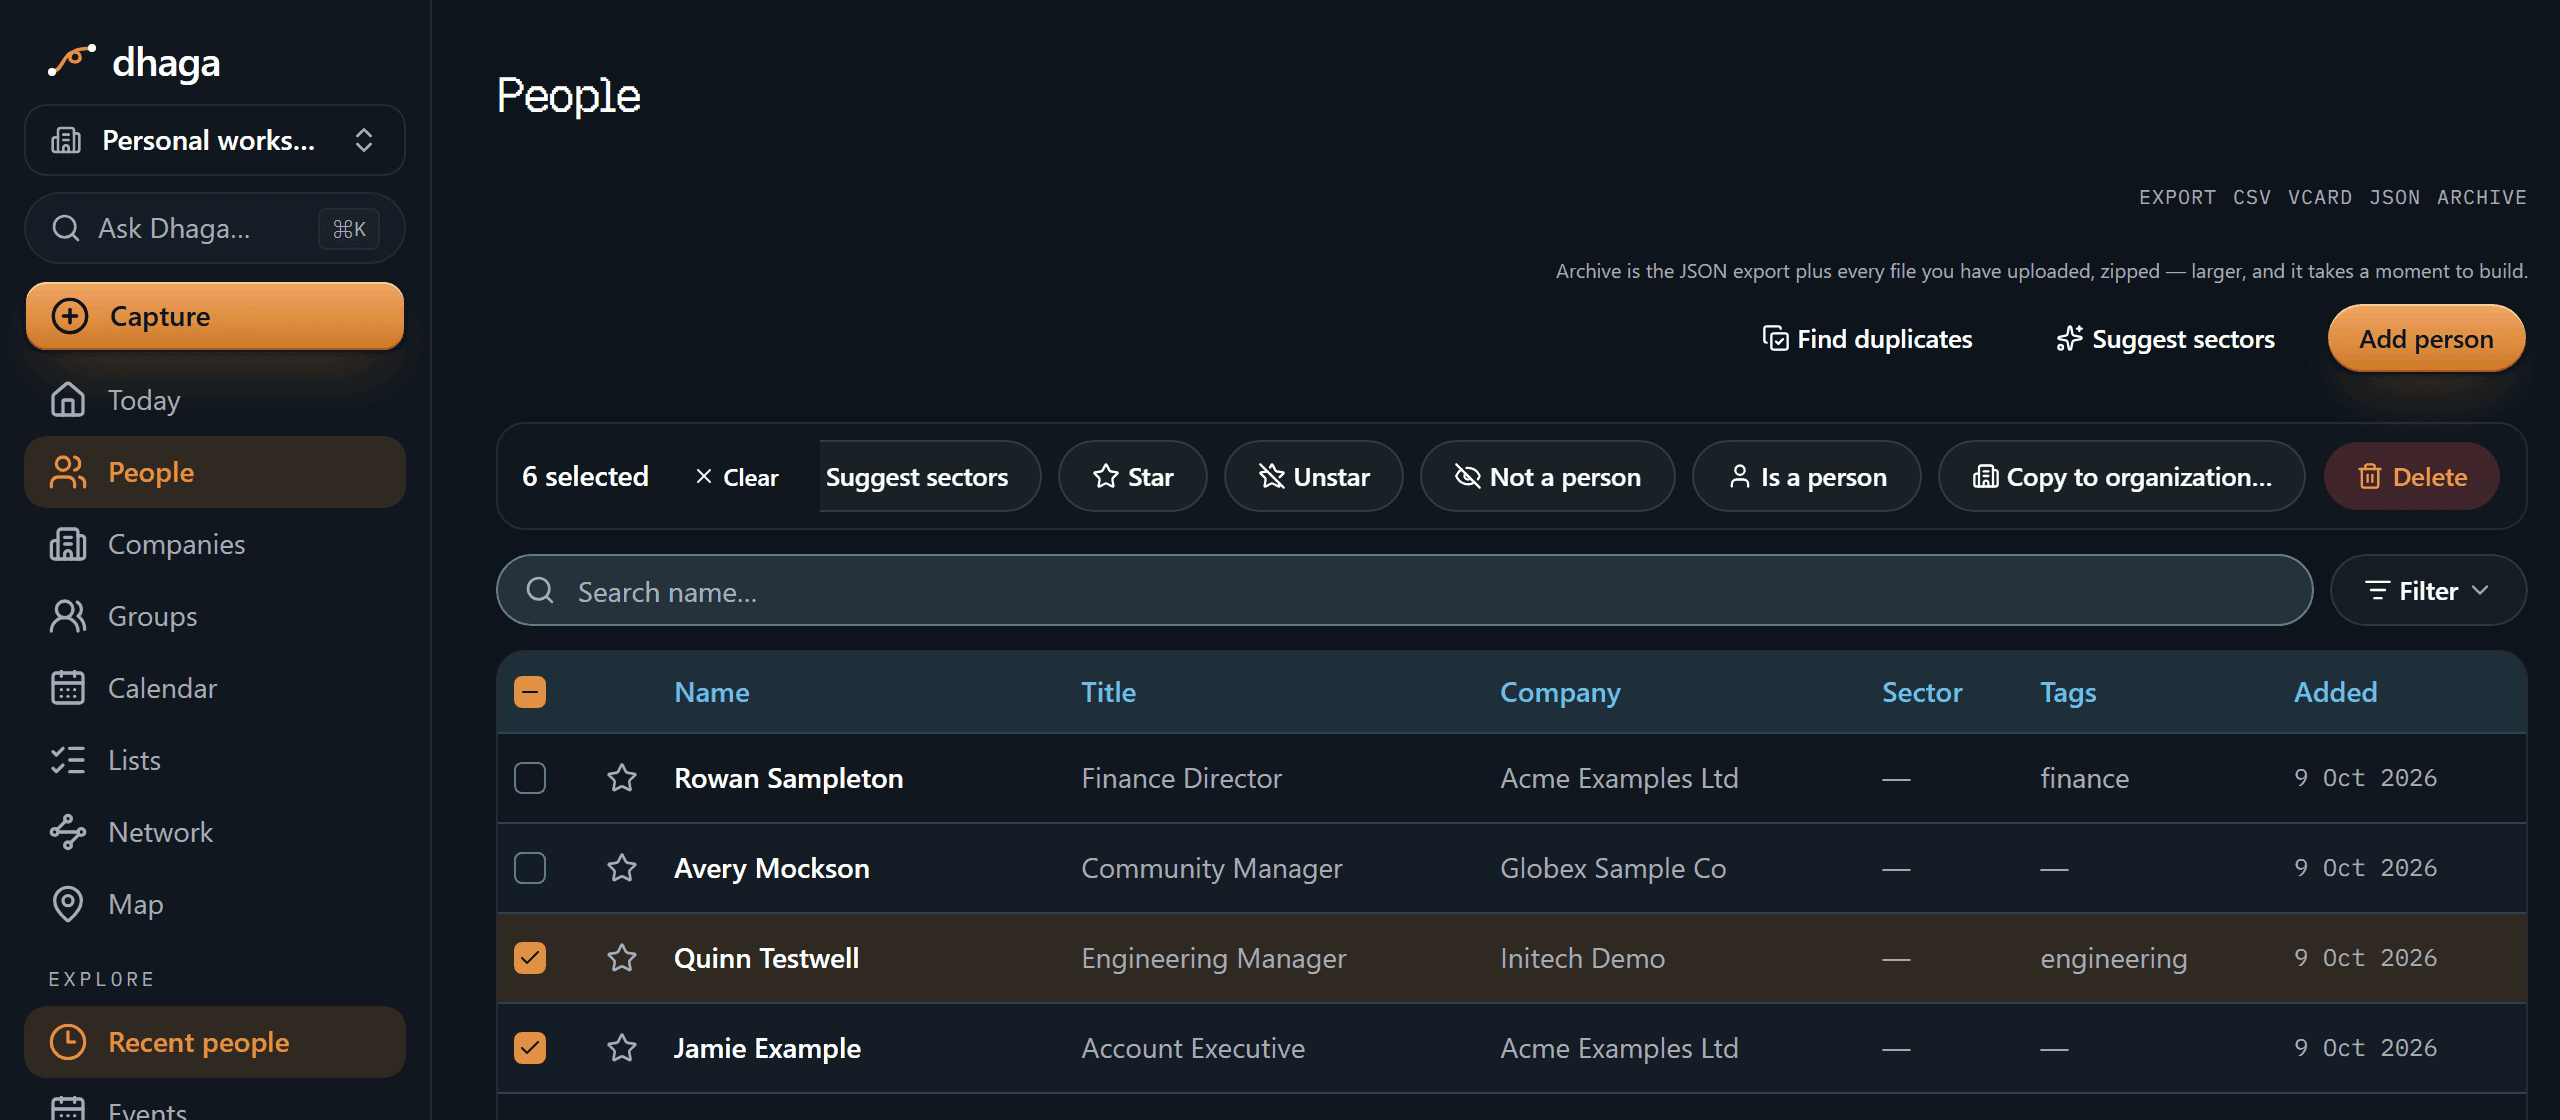Sort by Added column header

tap(2335, 692)
